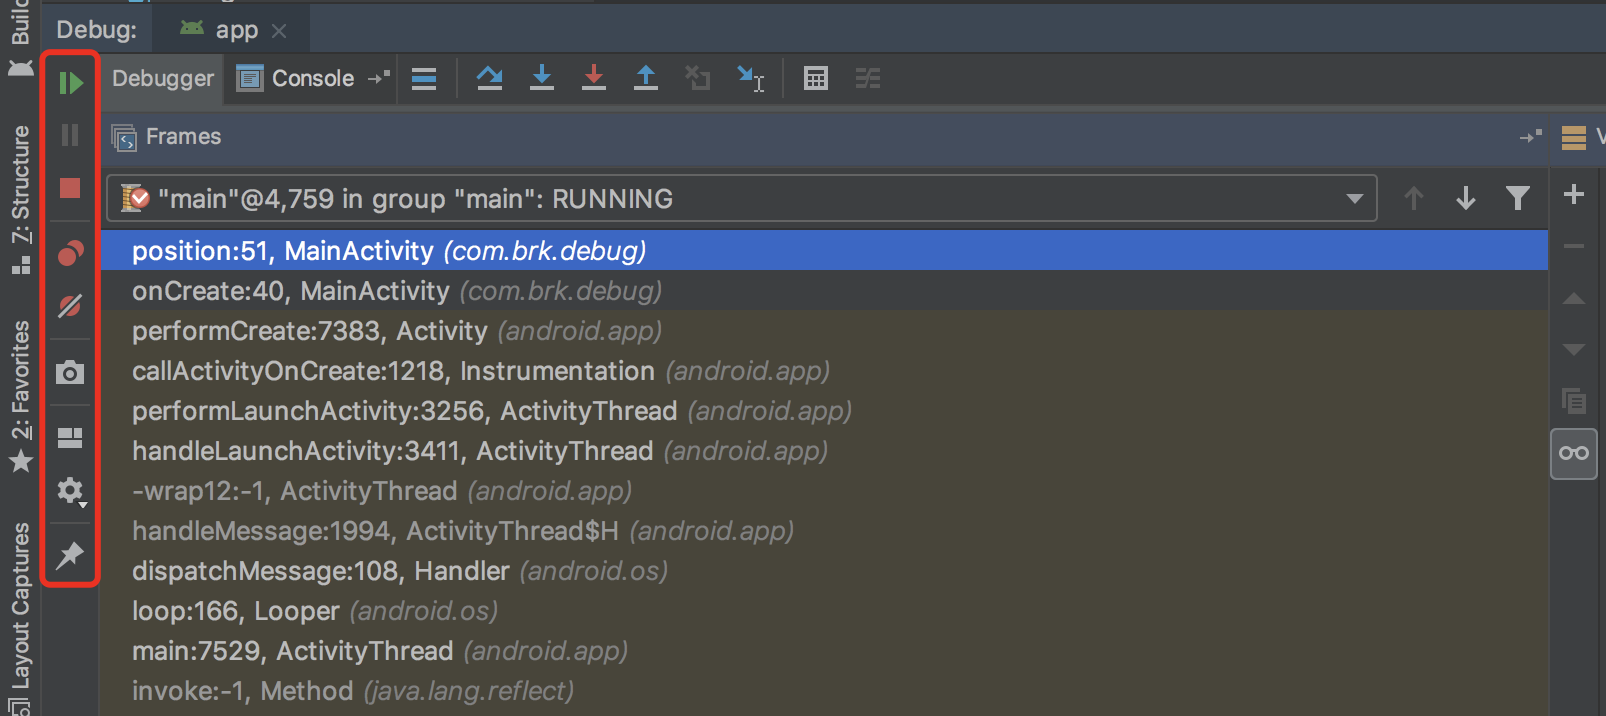Stop the app with red square

[x=70, y=188]
